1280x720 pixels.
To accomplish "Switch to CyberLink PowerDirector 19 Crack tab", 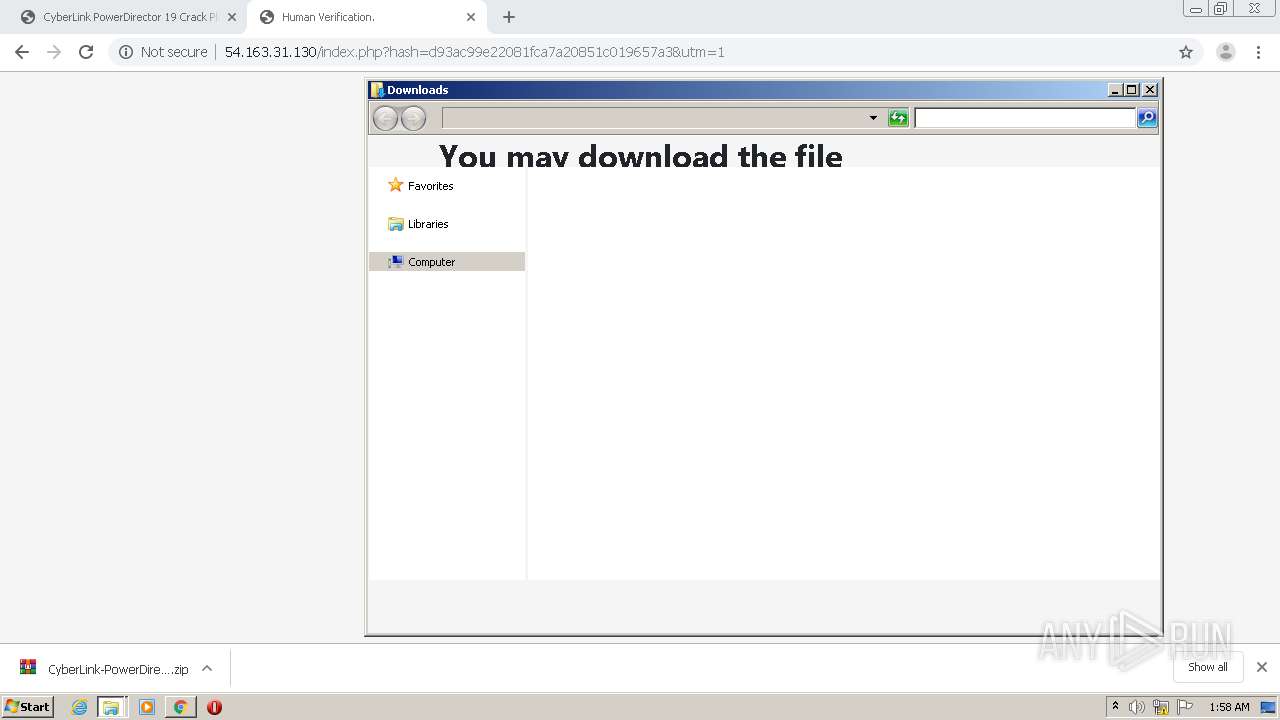I will point(125,17).
